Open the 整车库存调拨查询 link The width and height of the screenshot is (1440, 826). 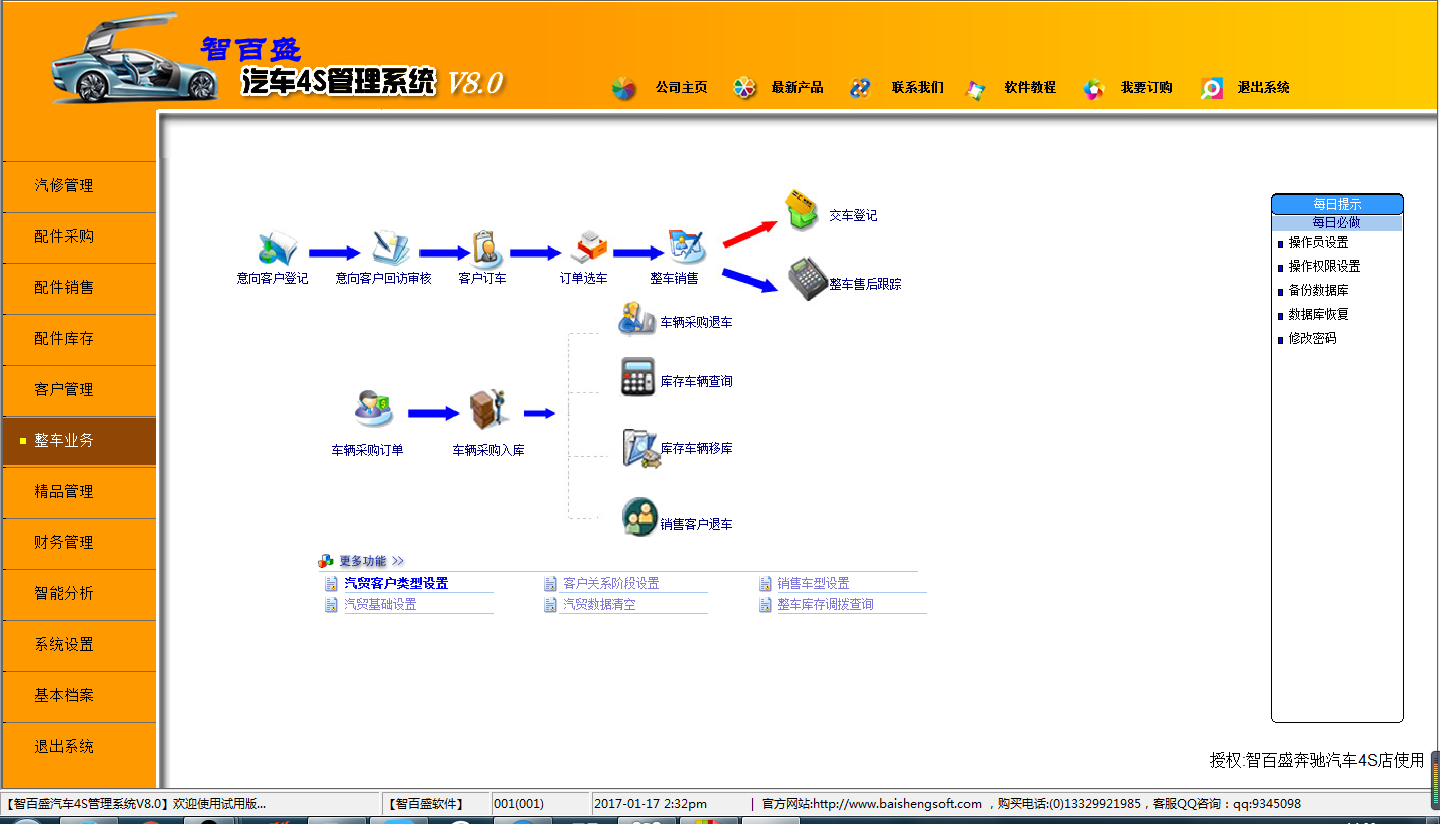click(x=825, y=605)
